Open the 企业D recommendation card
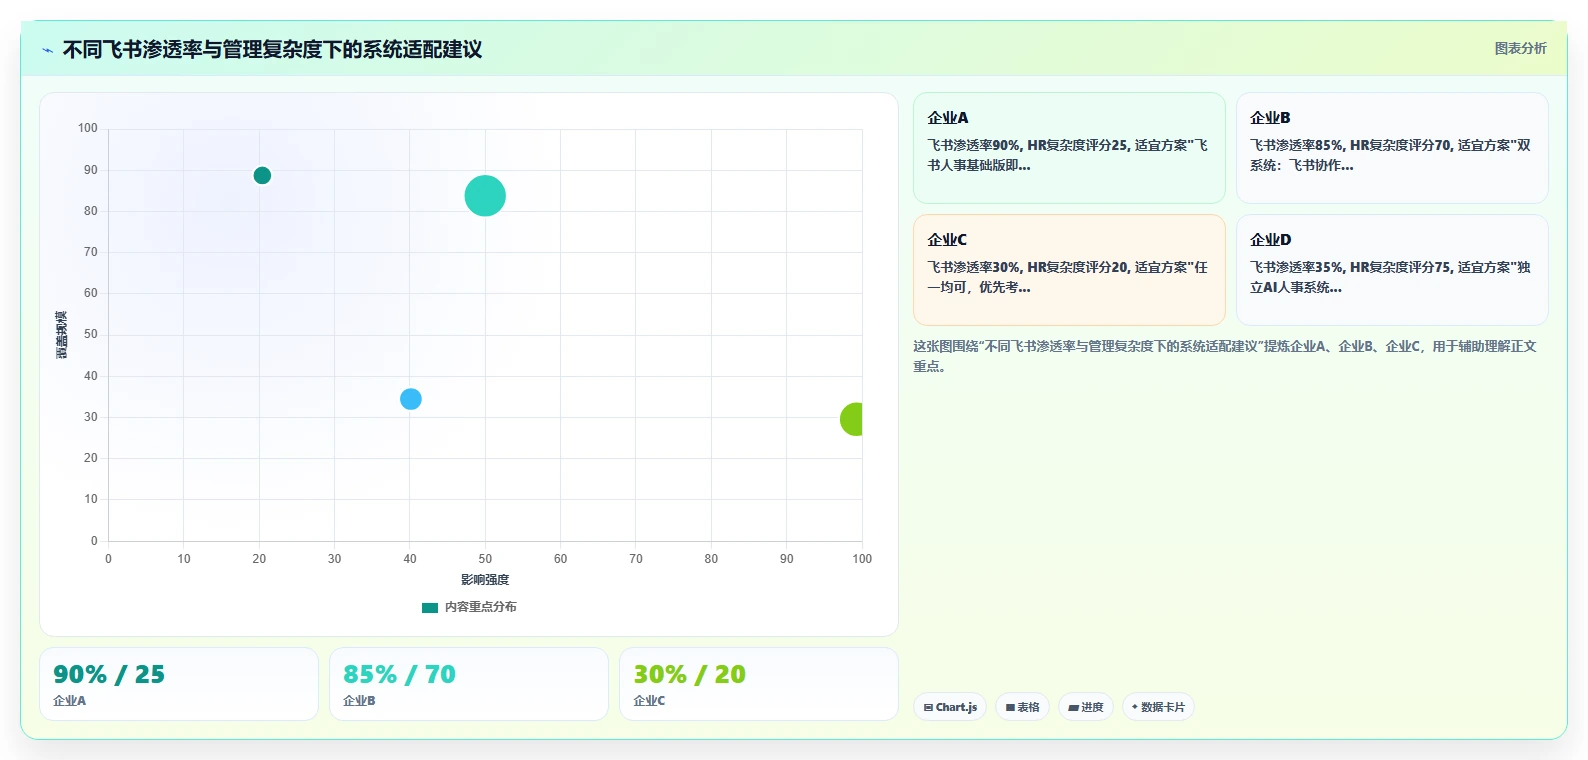The image size is (1588, 760). click(1392, 270)
